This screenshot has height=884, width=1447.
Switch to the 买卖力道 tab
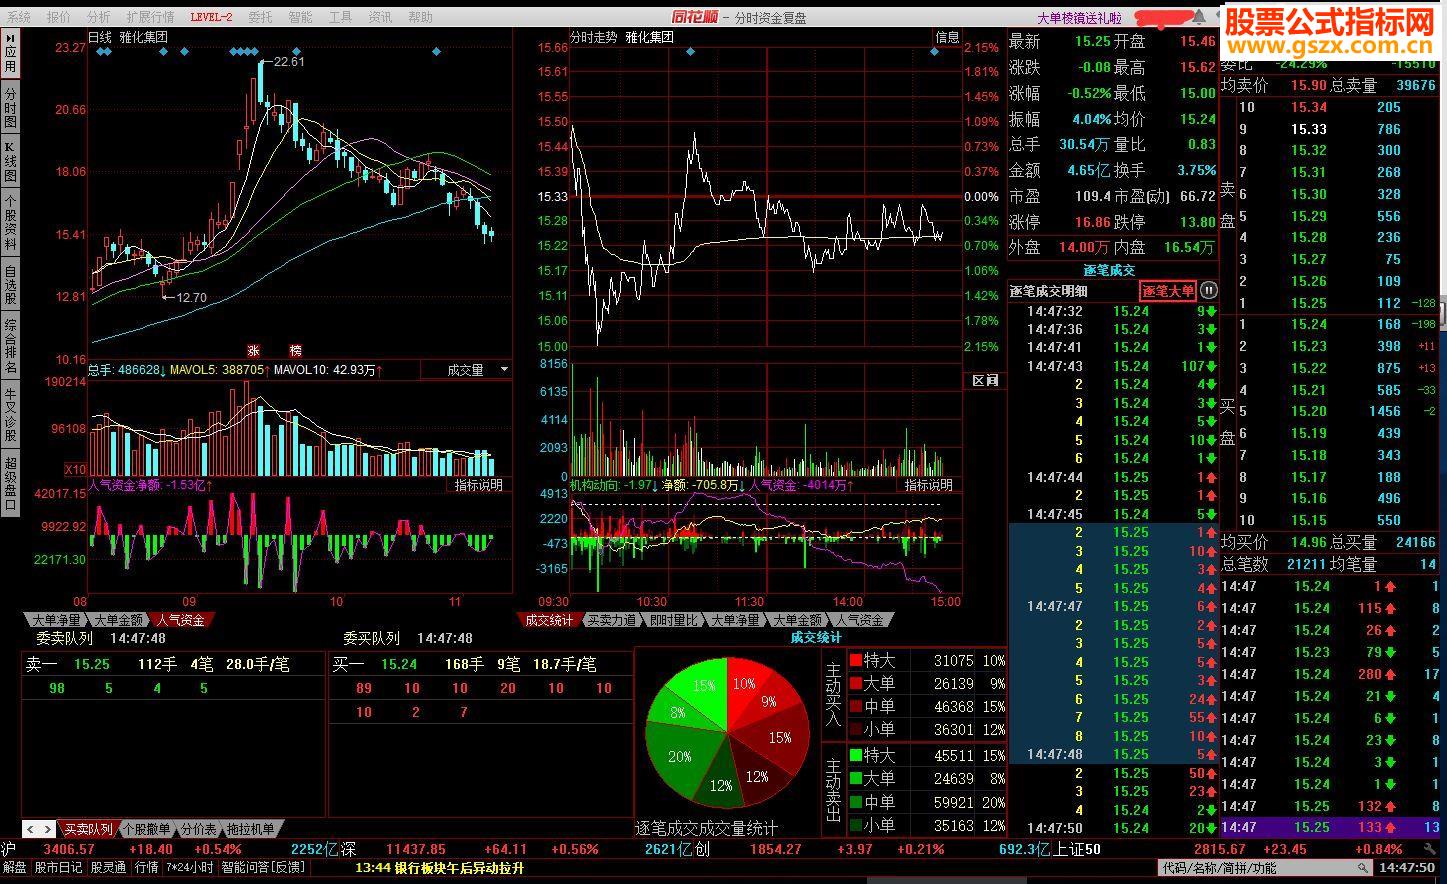[611, 620]
